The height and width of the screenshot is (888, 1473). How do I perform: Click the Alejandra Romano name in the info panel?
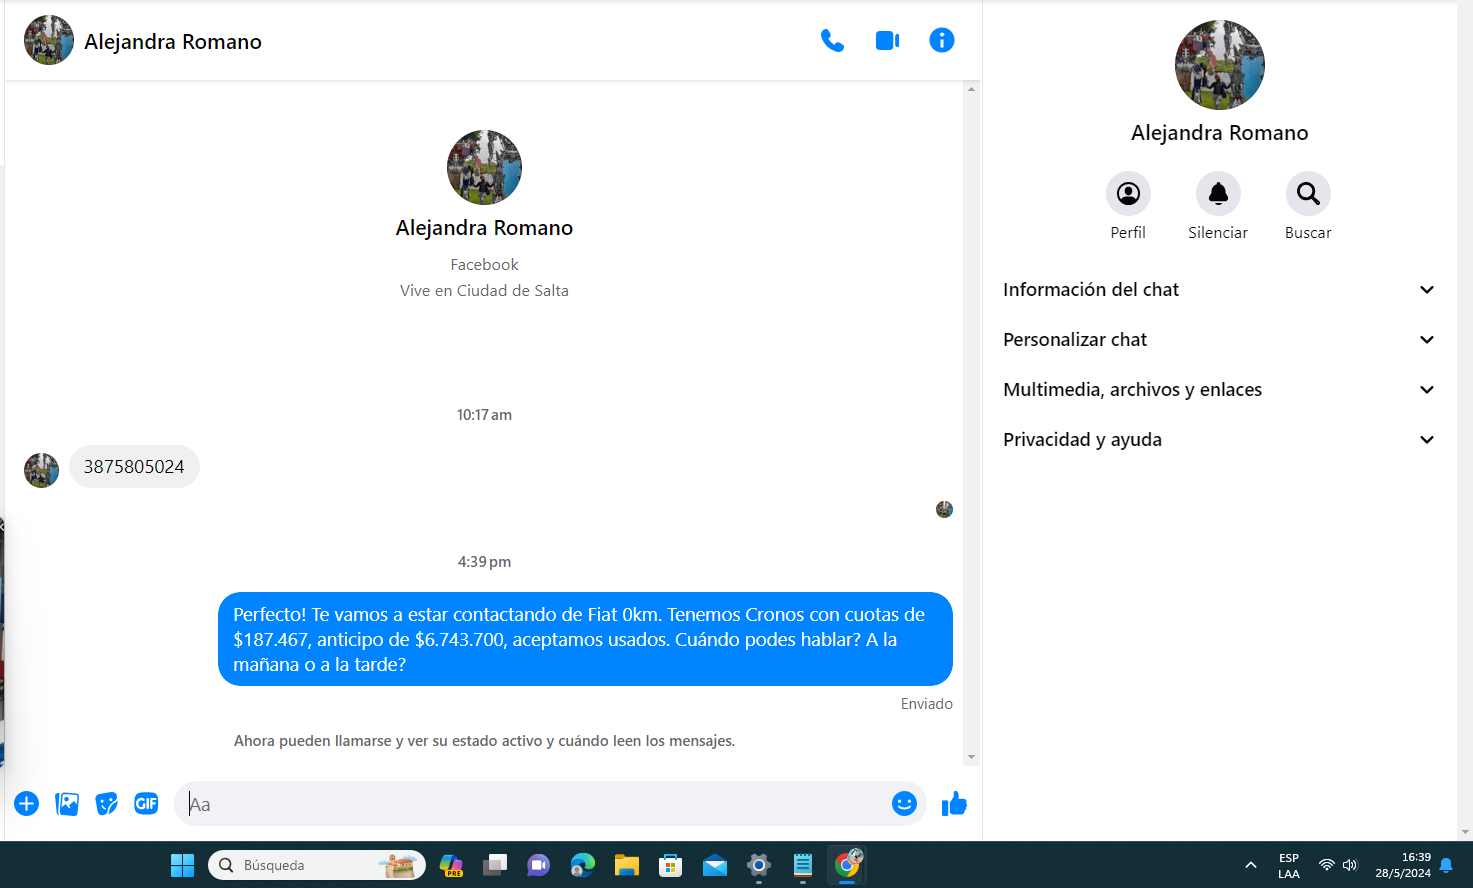tap(1220, 133)
